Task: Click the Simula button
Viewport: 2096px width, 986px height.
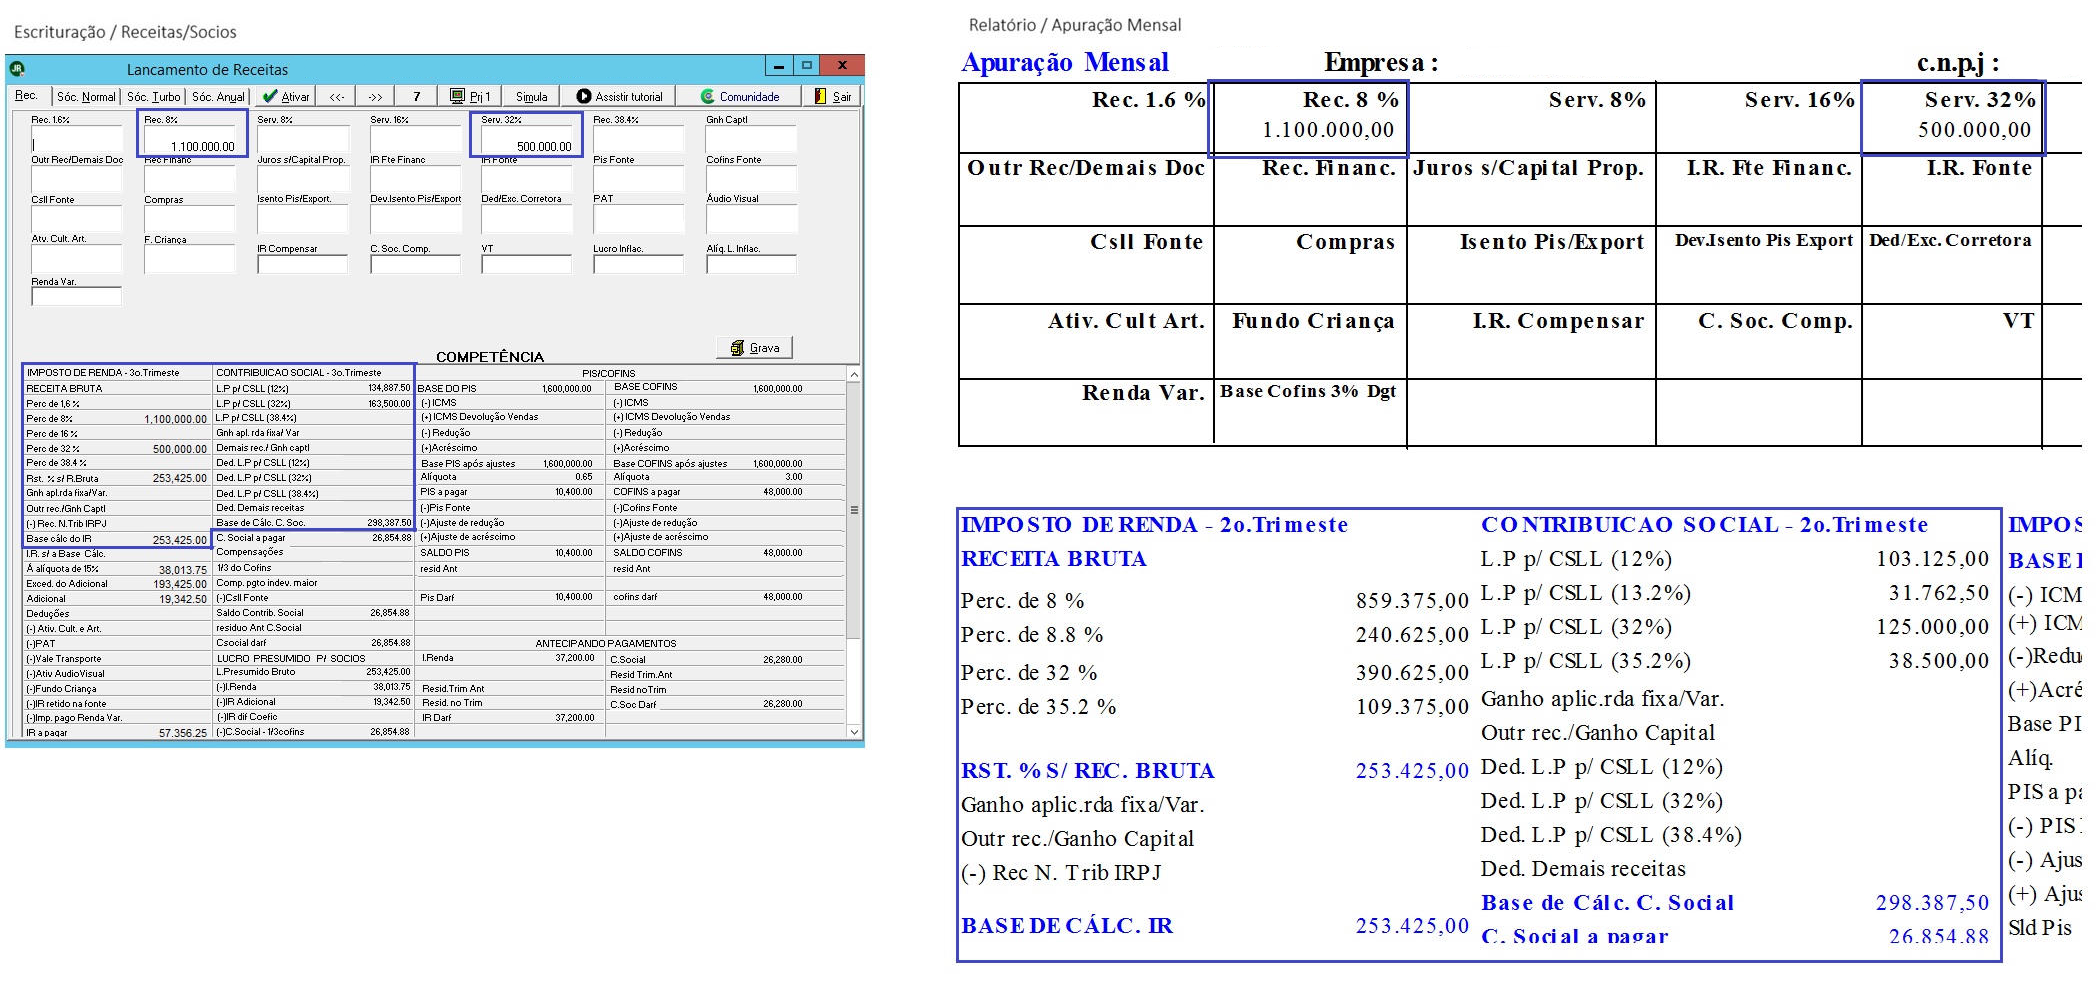Action: 531,96
